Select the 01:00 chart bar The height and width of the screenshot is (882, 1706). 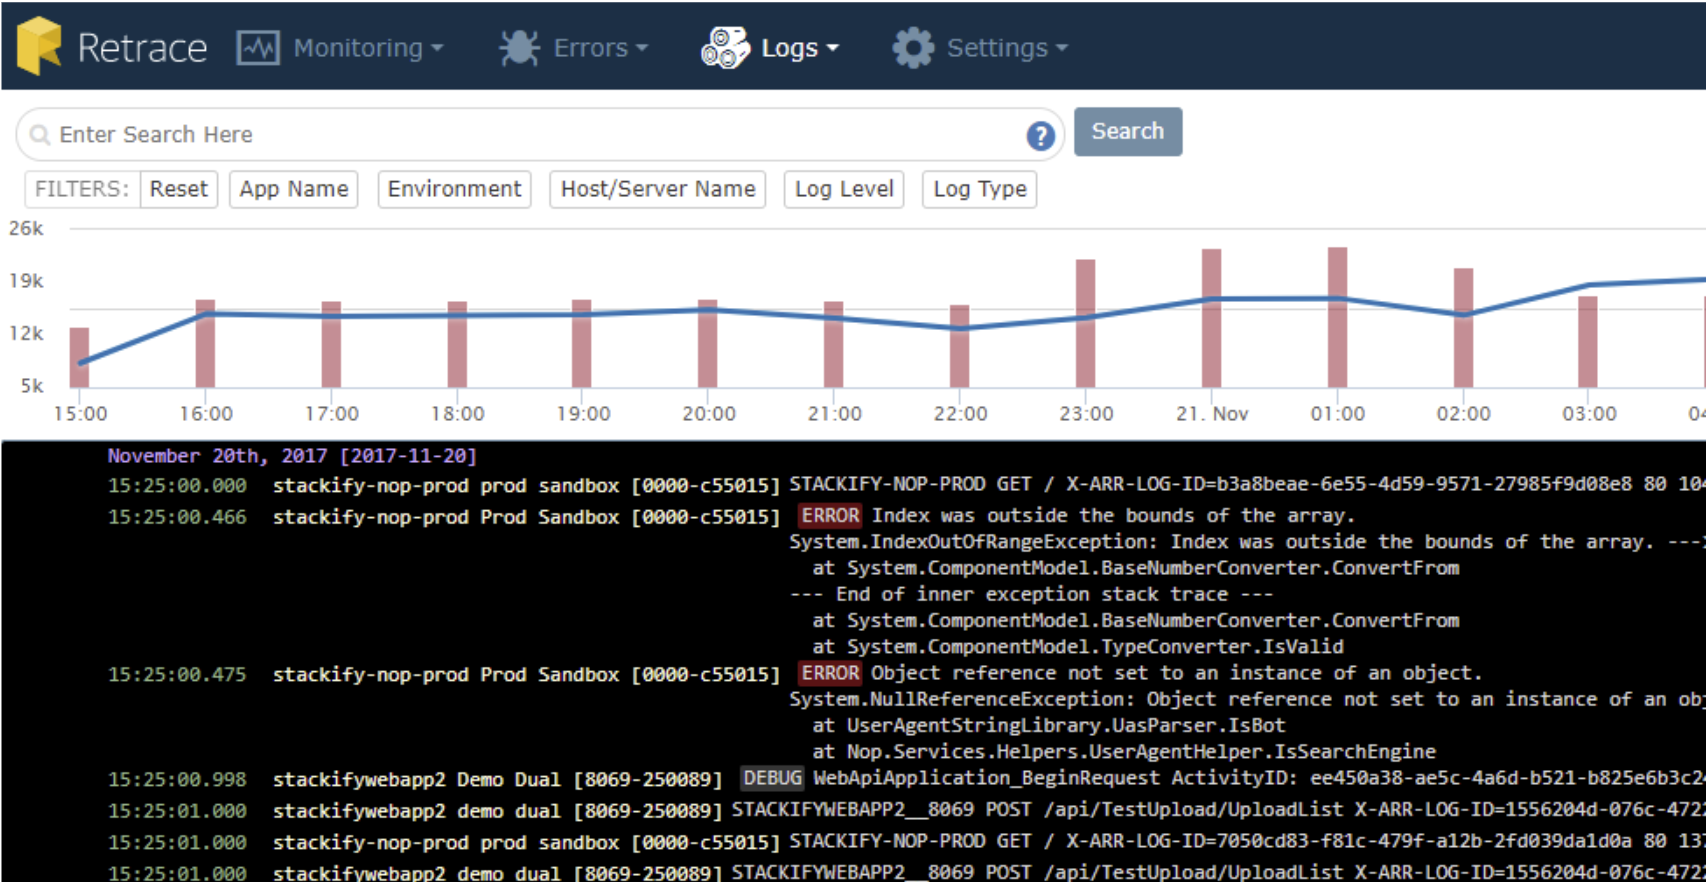[x=1337, y=317]
